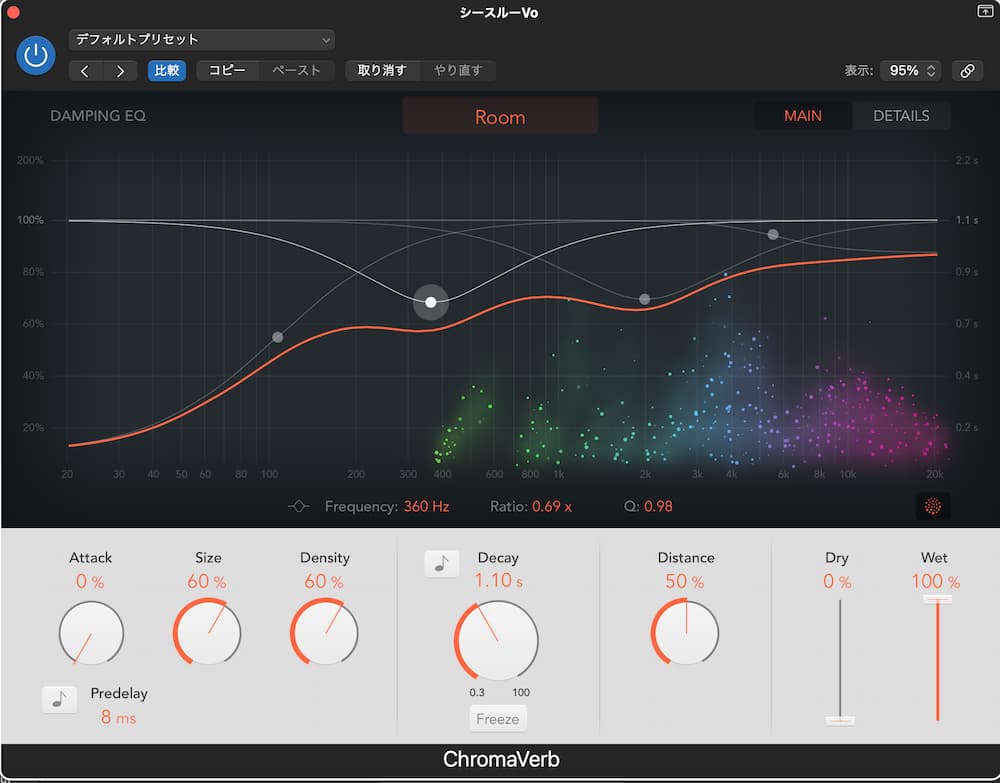The height and width of the screenshot is (783, 1000).
Task: Click the やり直す redo button
Action: coord(458,71)
